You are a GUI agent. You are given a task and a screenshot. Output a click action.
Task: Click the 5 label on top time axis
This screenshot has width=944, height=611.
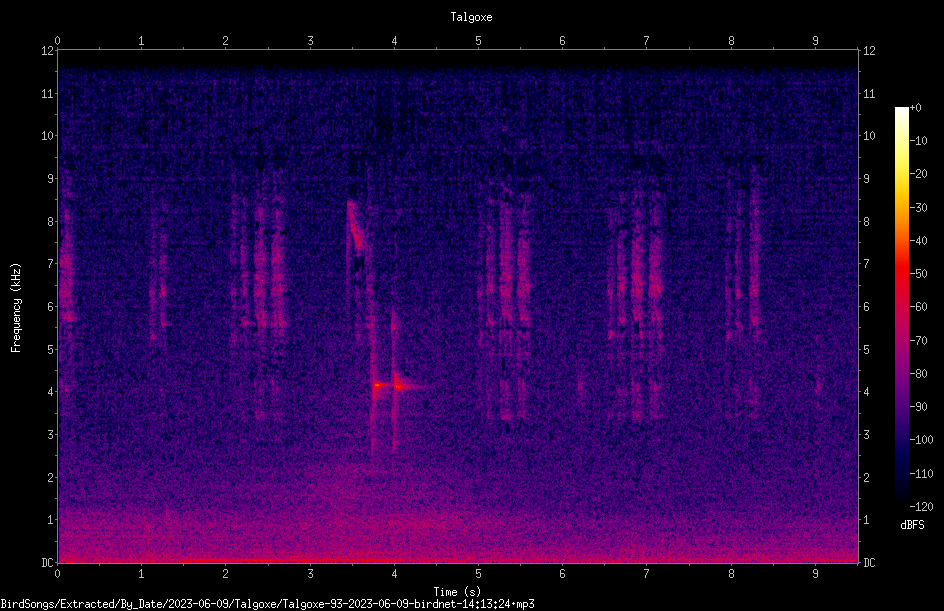point(478,40)
